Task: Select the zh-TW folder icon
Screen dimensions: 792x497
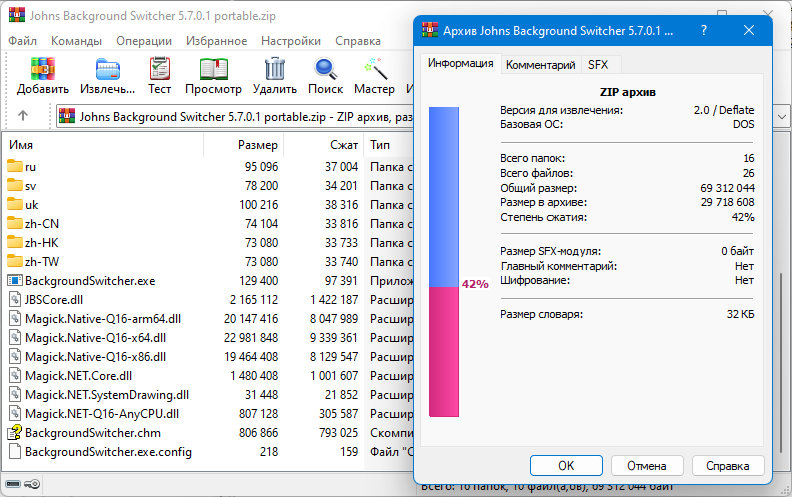Action: pos(15,262)
